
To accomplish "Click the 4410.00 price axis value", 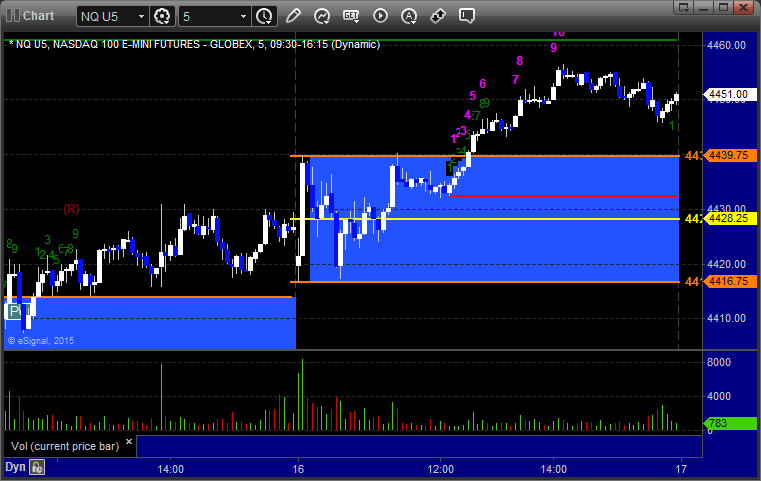I will pyautogui.click(x=727, y=318).
